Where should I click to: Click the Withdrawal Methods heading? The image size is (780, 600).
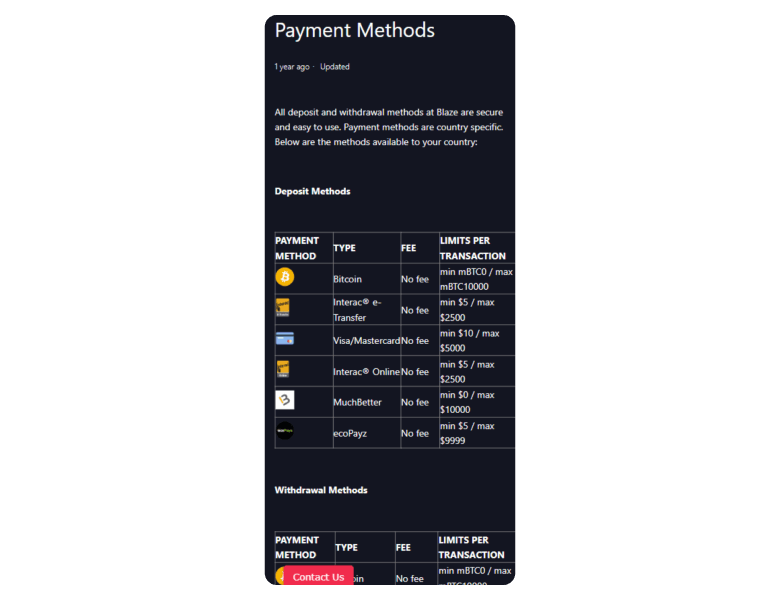[x=321, y=490]
